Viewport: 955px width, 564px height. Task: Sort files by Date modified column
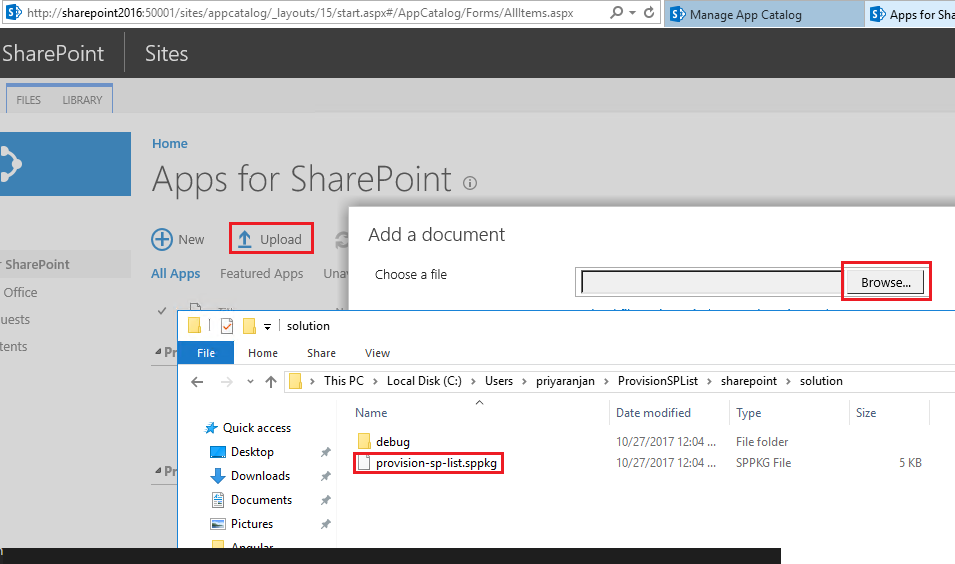point(653,412)
